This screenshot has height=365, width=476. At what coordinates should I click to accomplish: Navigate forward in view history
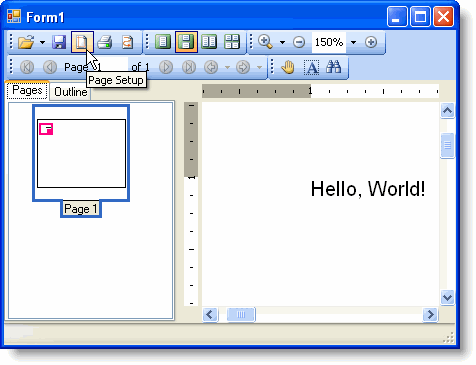coord(243,67)
